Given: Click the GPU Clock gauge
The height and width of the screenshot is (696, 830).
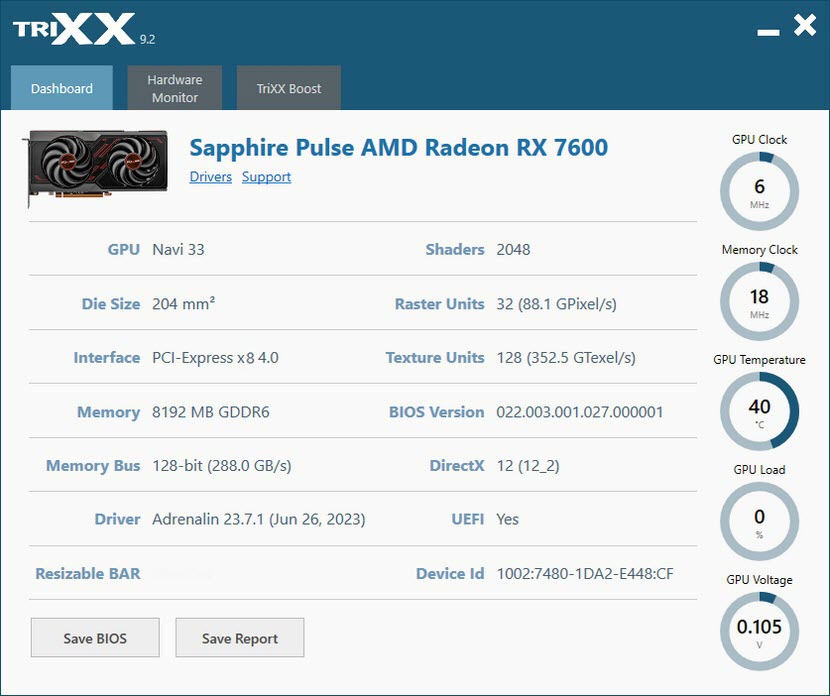Looking at the screenshot, I should coord(759,191).
